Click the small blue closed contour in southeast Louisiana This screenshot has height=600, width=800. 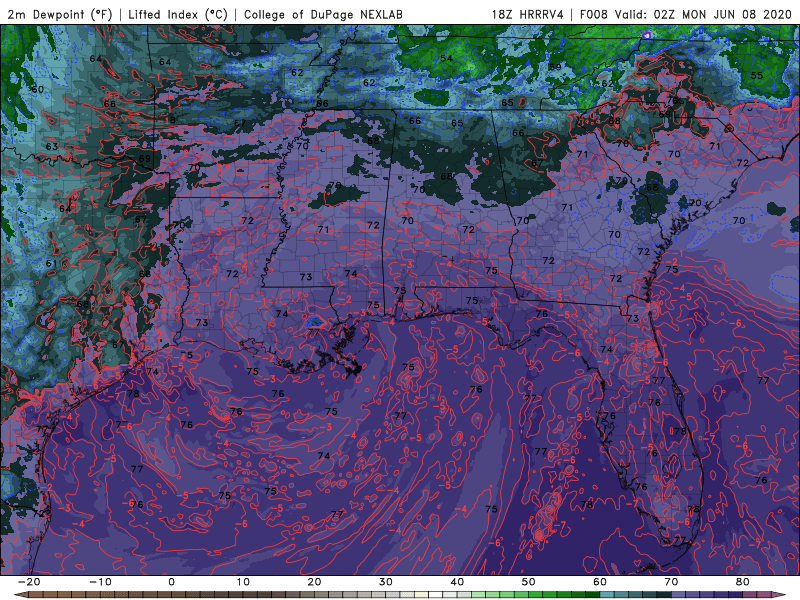pos(314,322)
